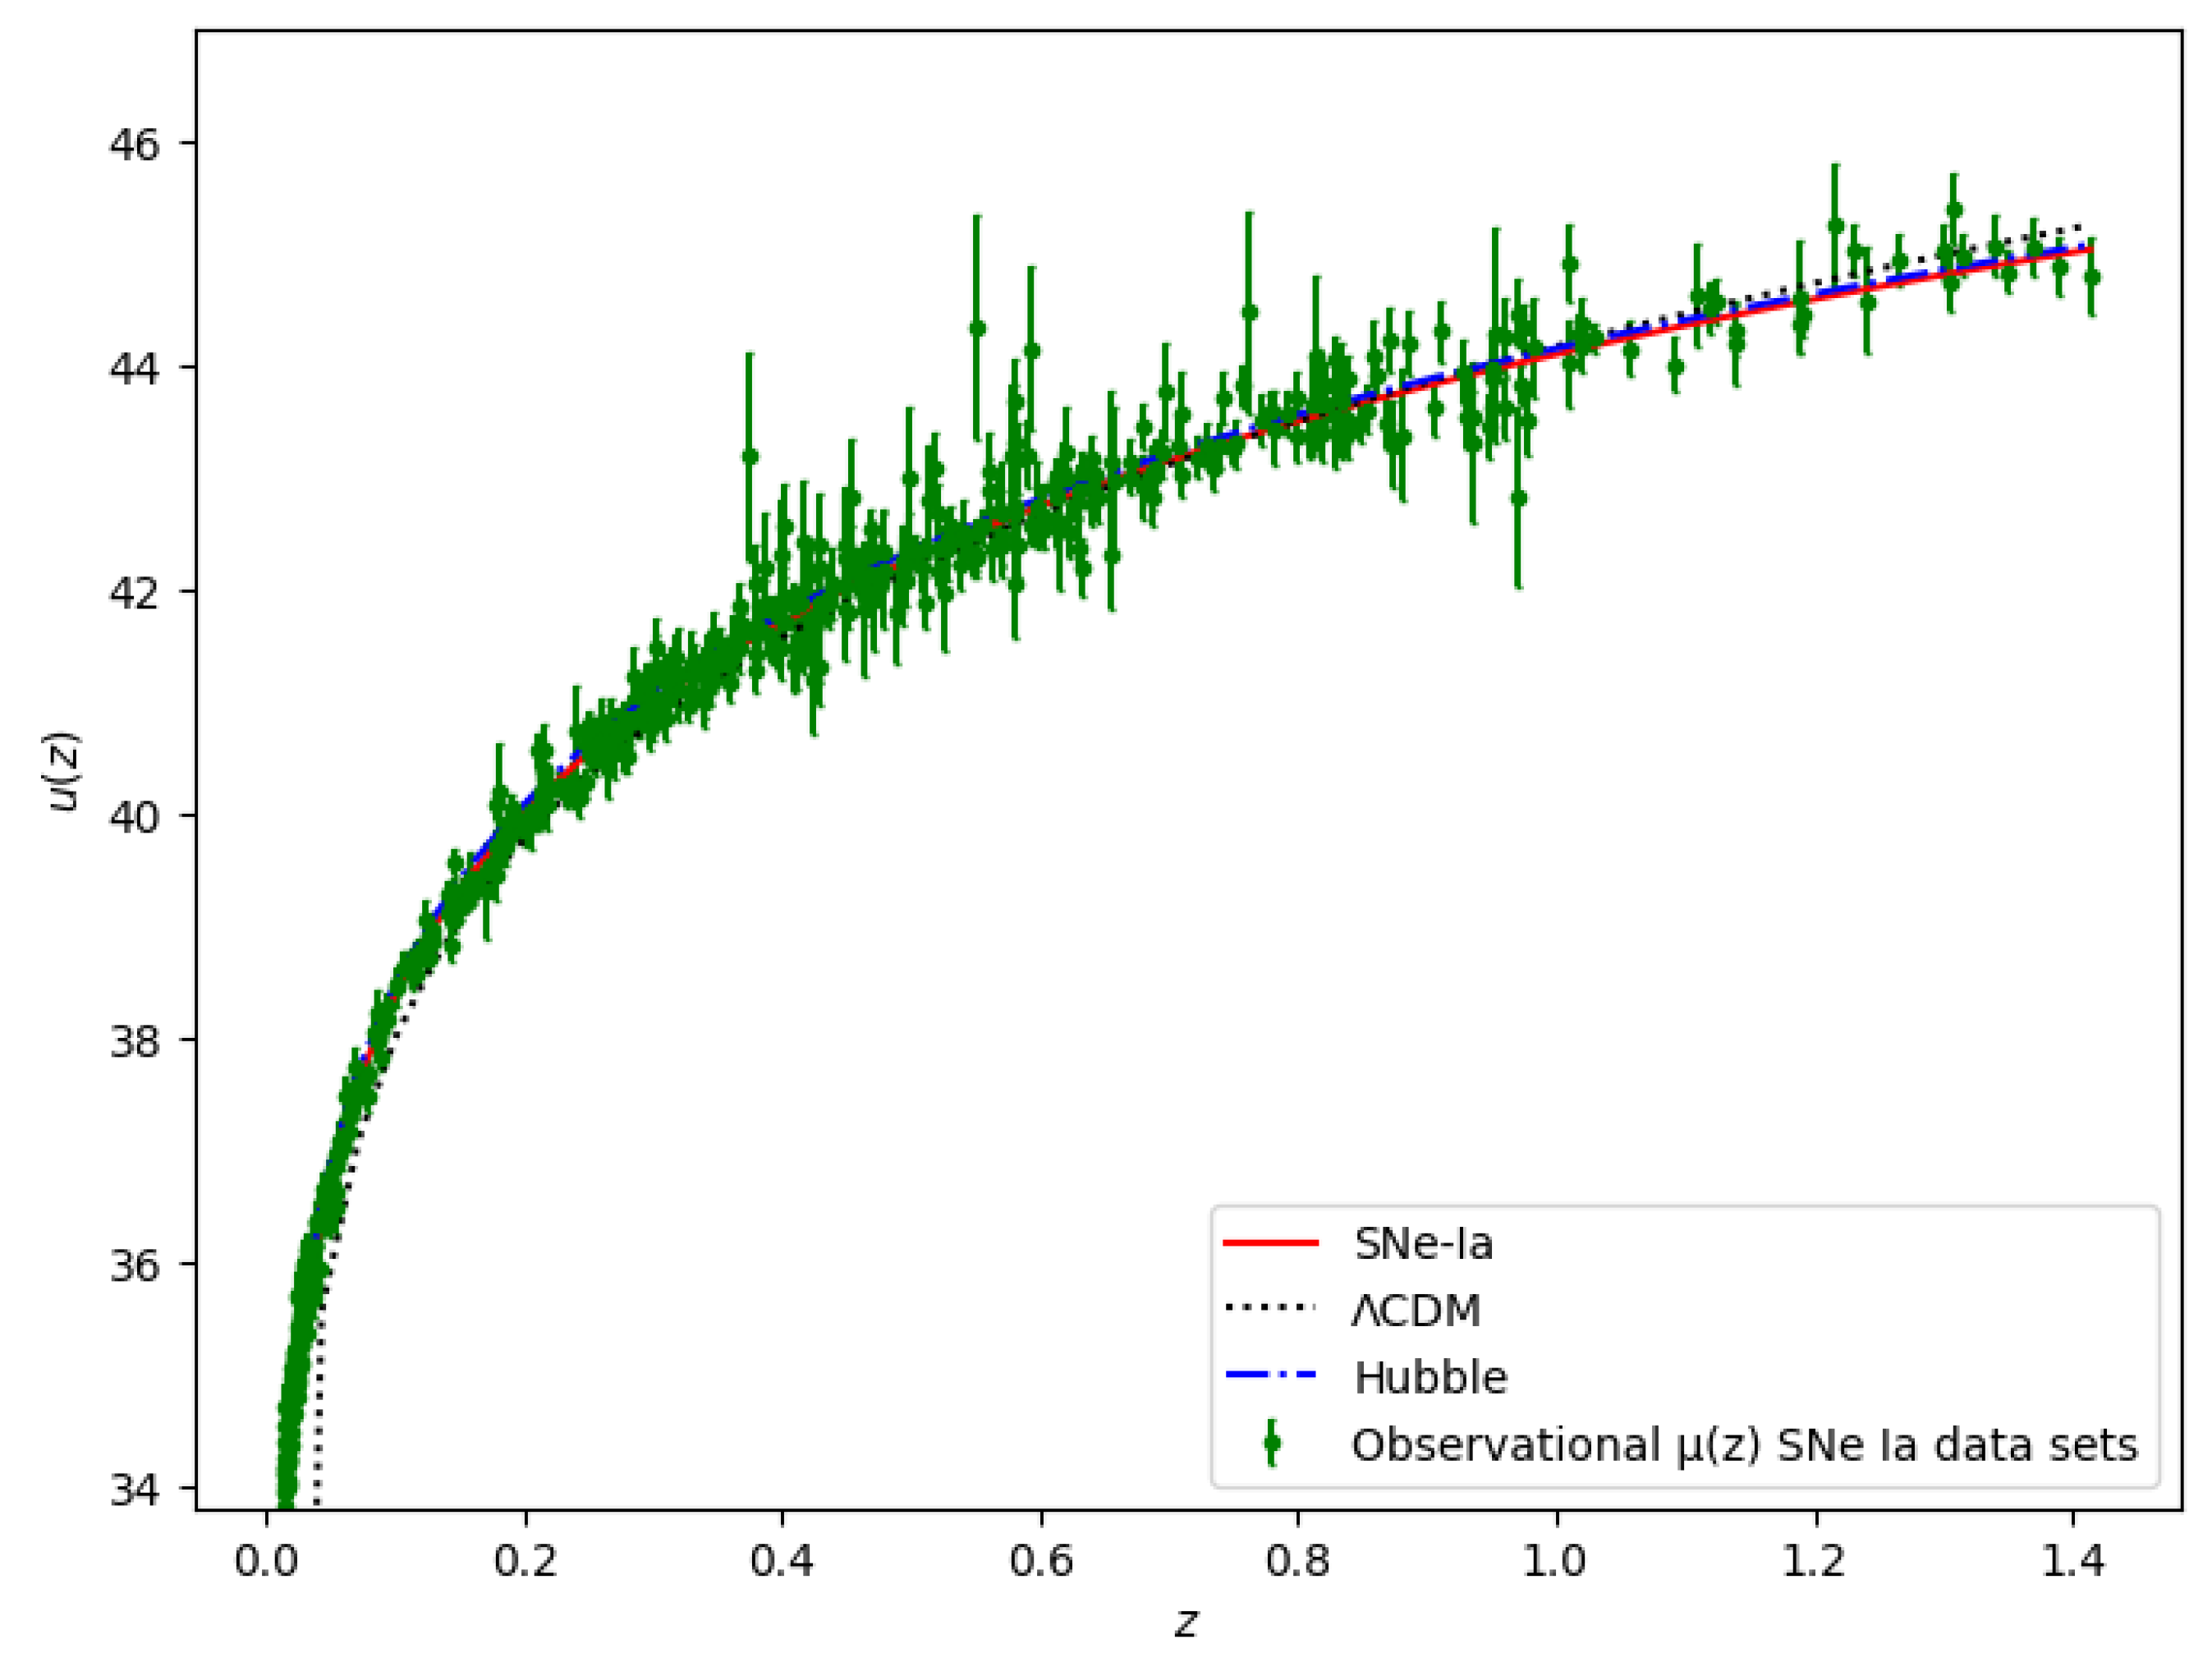Click the x-axis tick label 0.0

(266, 1561)
